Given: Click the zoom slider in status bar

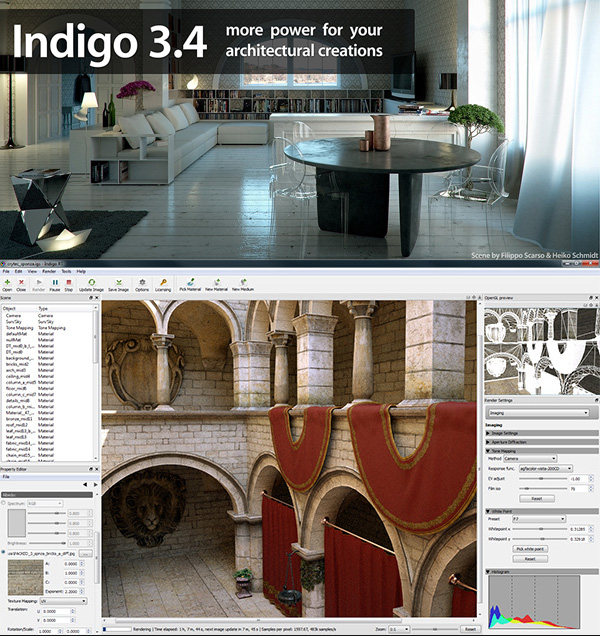Looking at the screenshot, I should [x=435, y=629].
